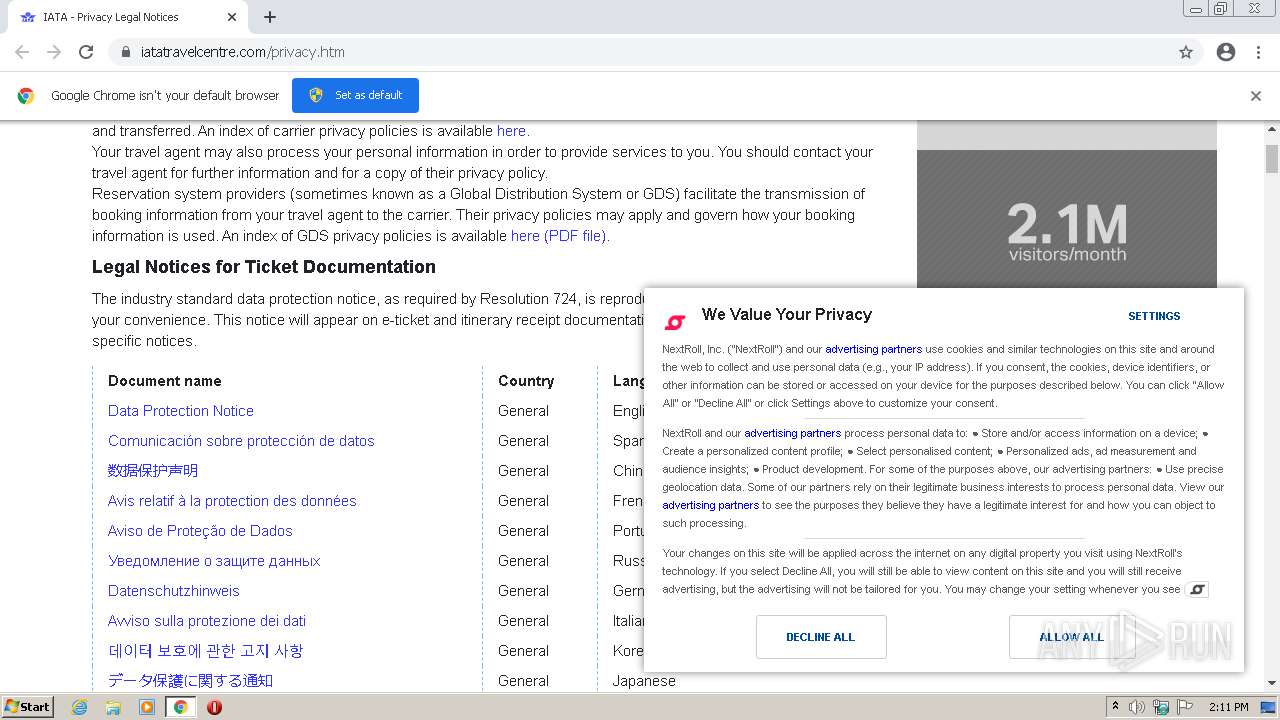
Task: Open Comunicación sobre protección de datos link
Action: (241, 441)
